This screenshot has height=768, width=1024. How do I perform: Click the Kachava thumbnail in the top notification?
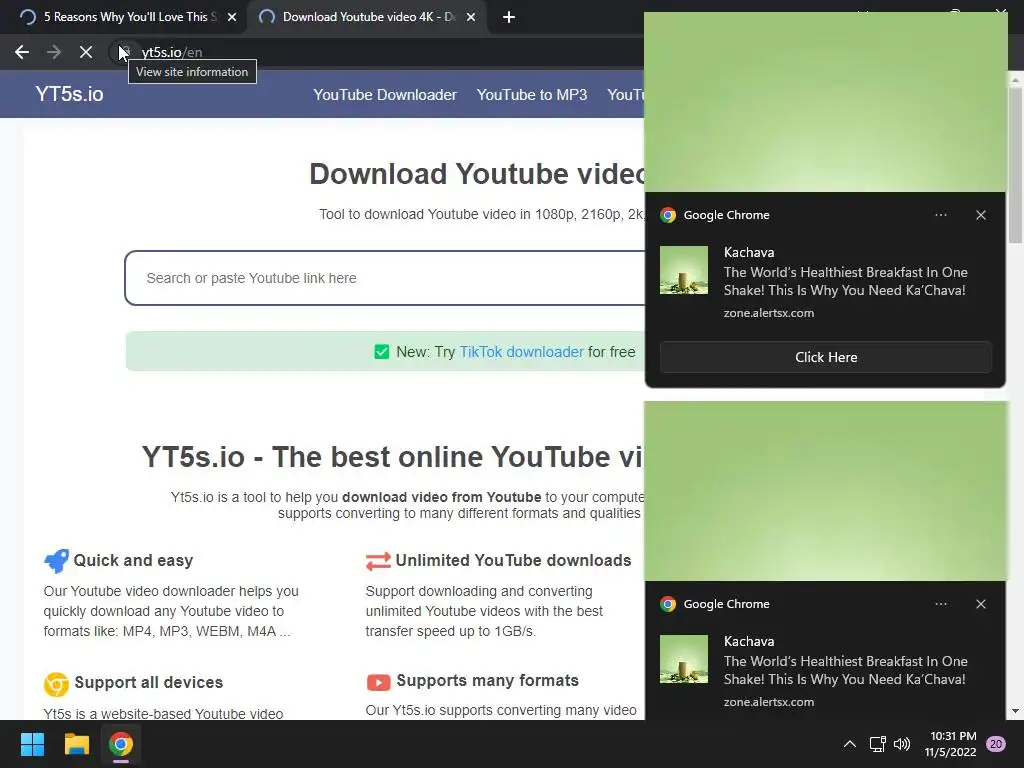point(684,270)
